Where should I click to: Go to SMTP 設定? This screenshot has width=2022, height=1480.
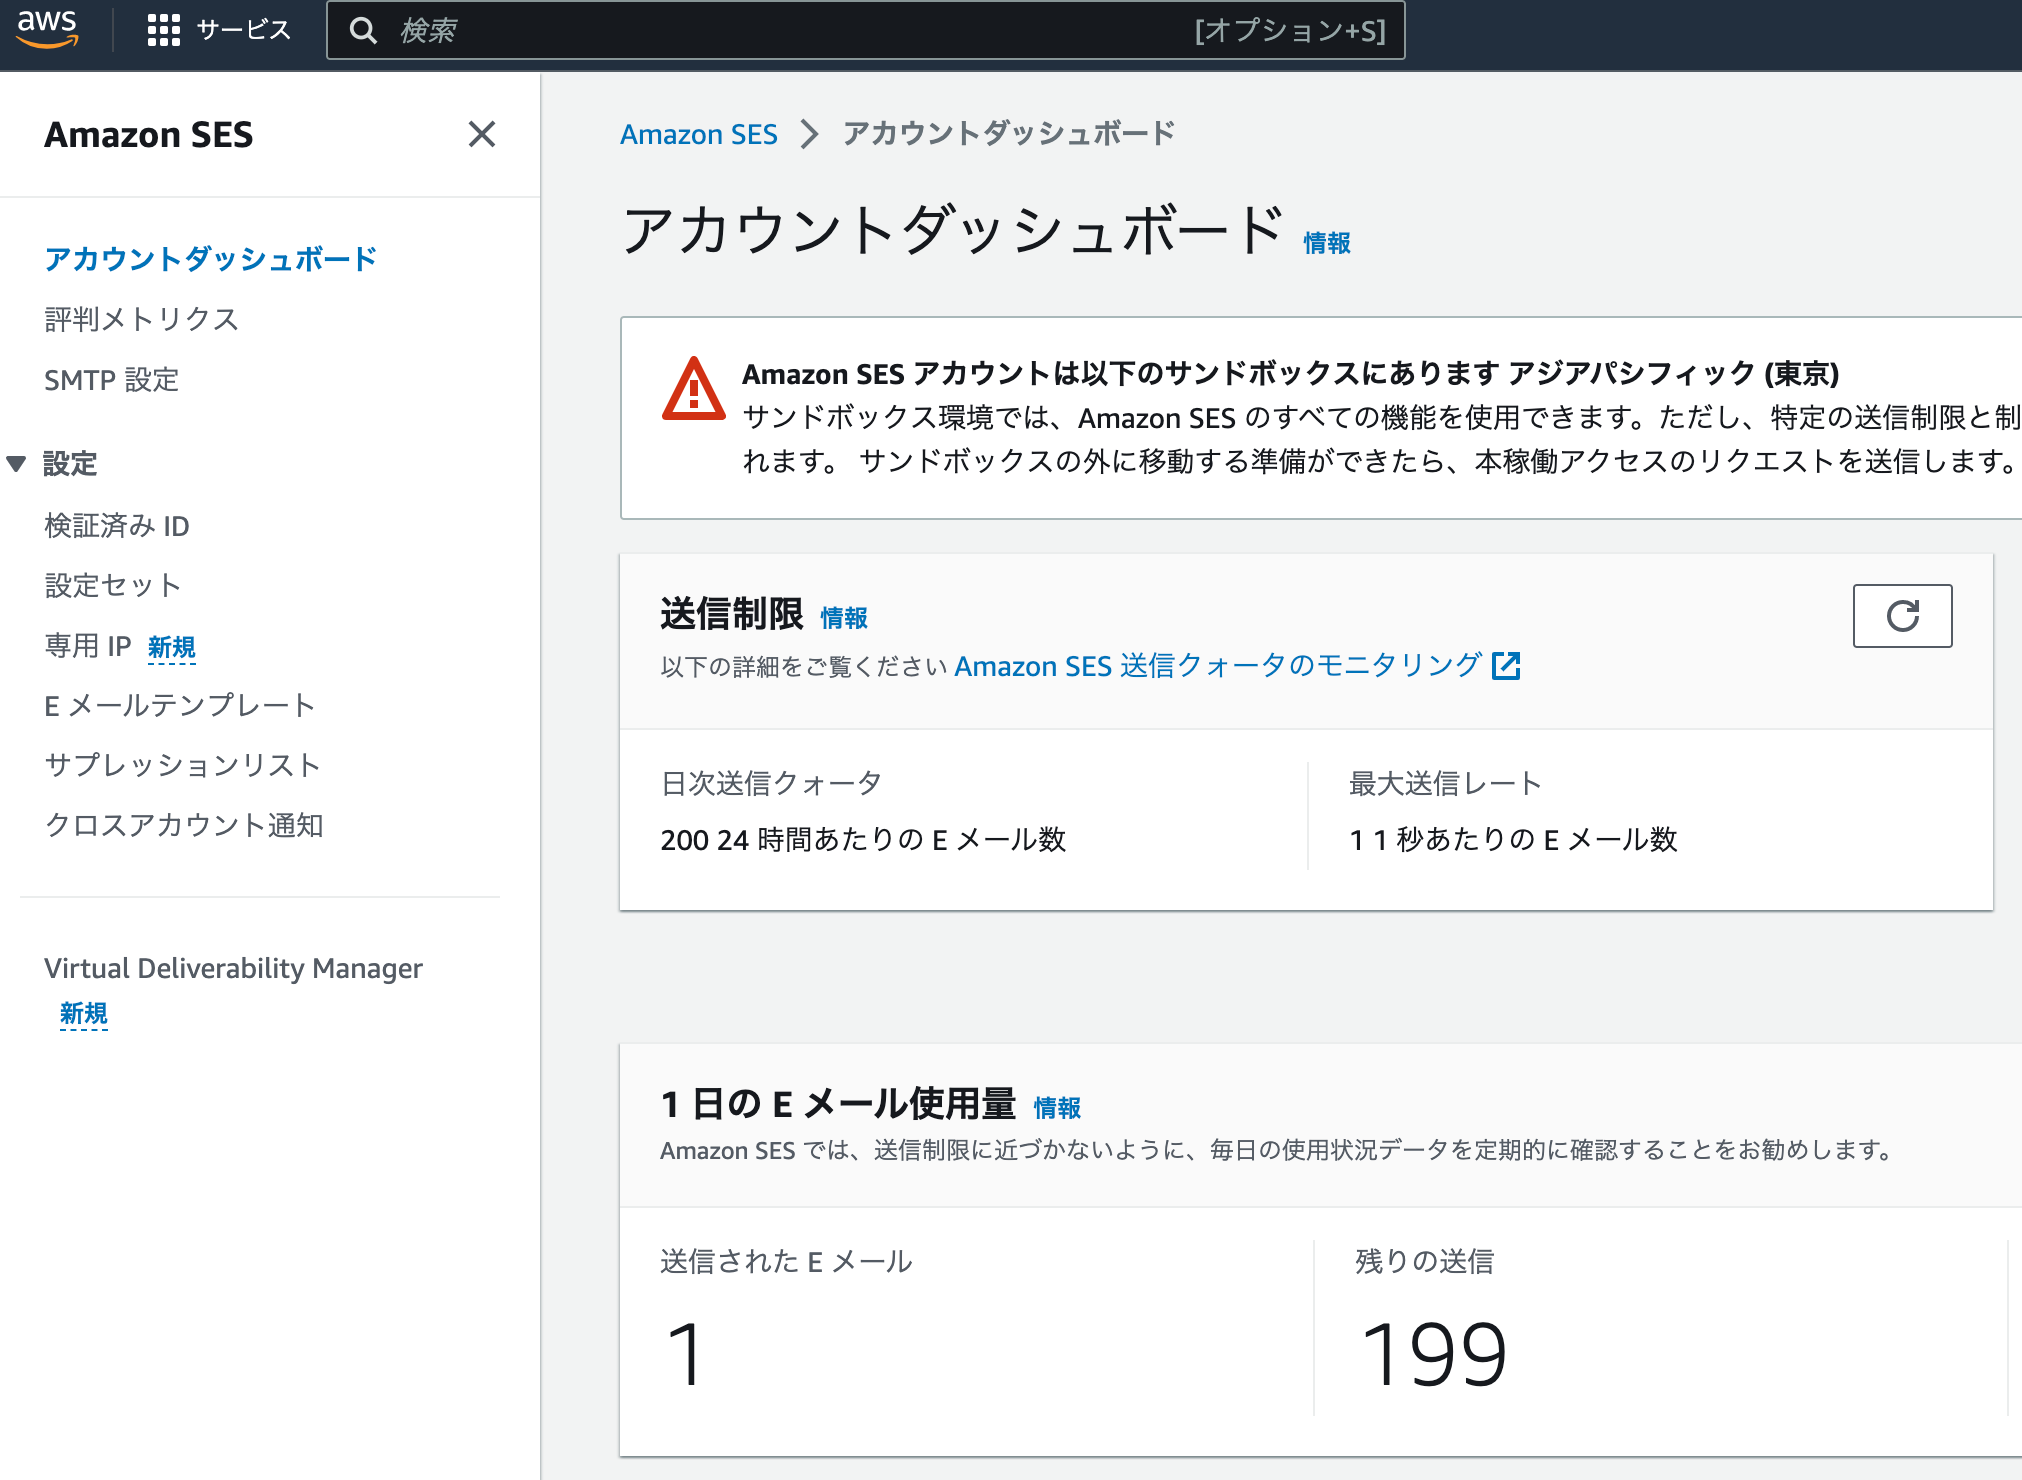[112, 380]
